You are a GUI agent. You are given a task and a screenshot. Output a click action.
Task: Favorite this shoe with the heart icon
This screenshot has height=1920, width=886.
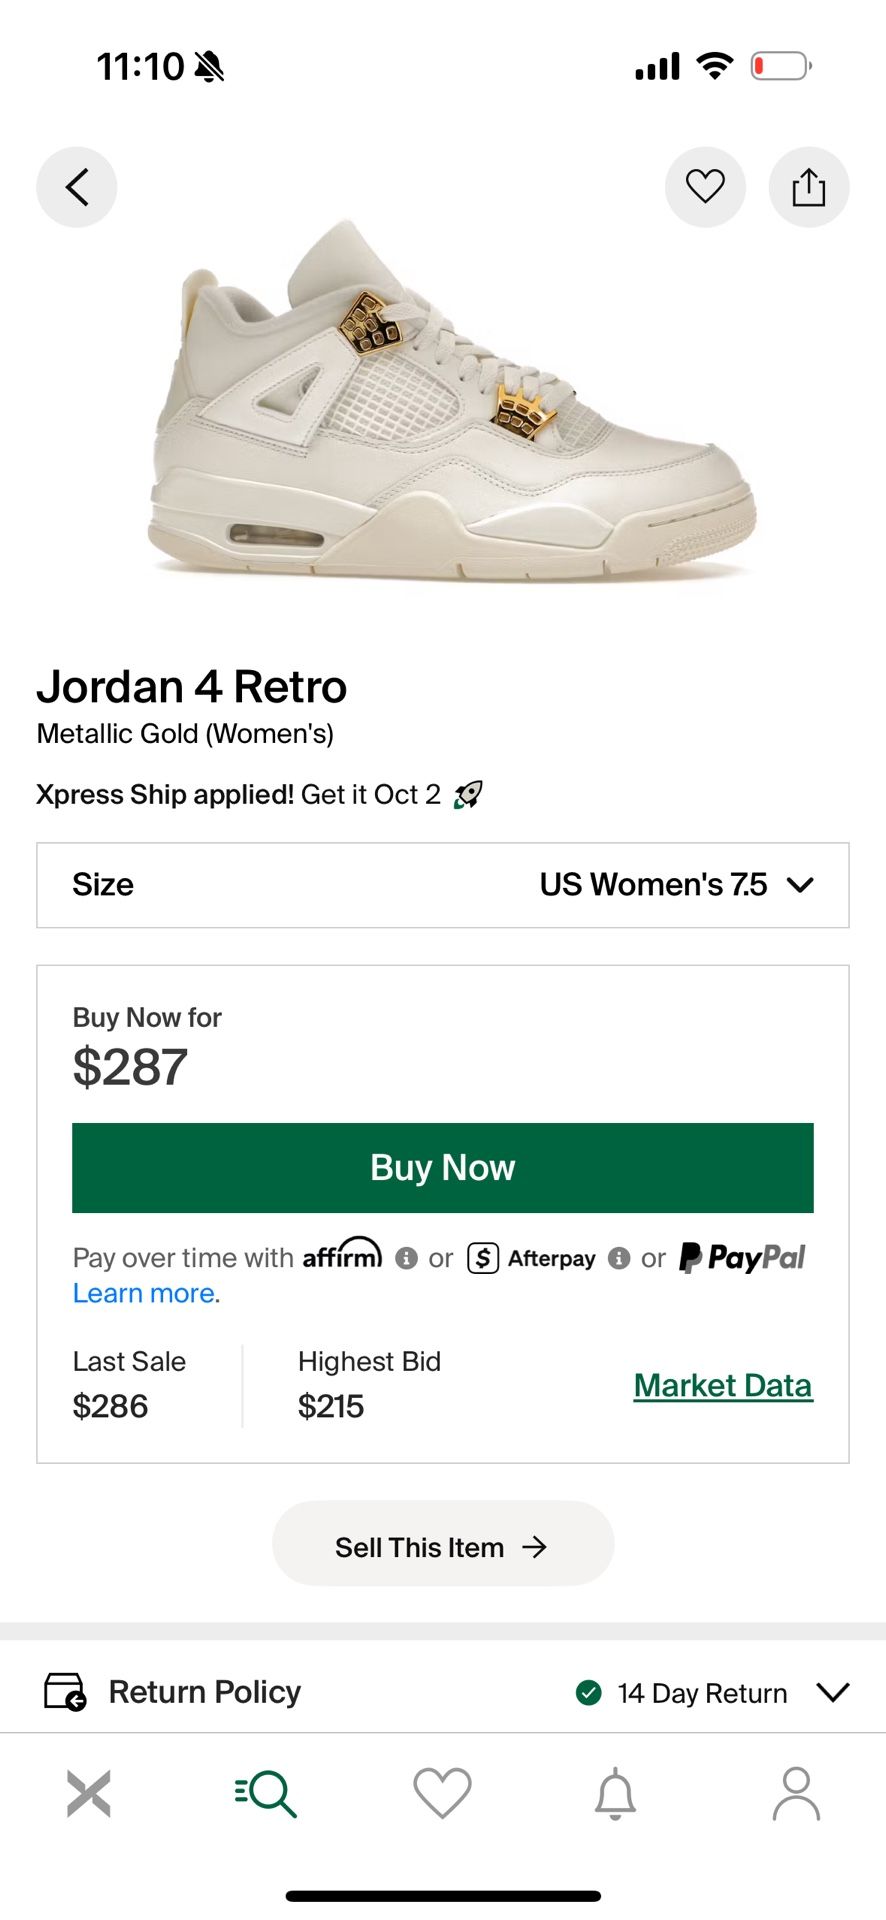pos(705,187)
